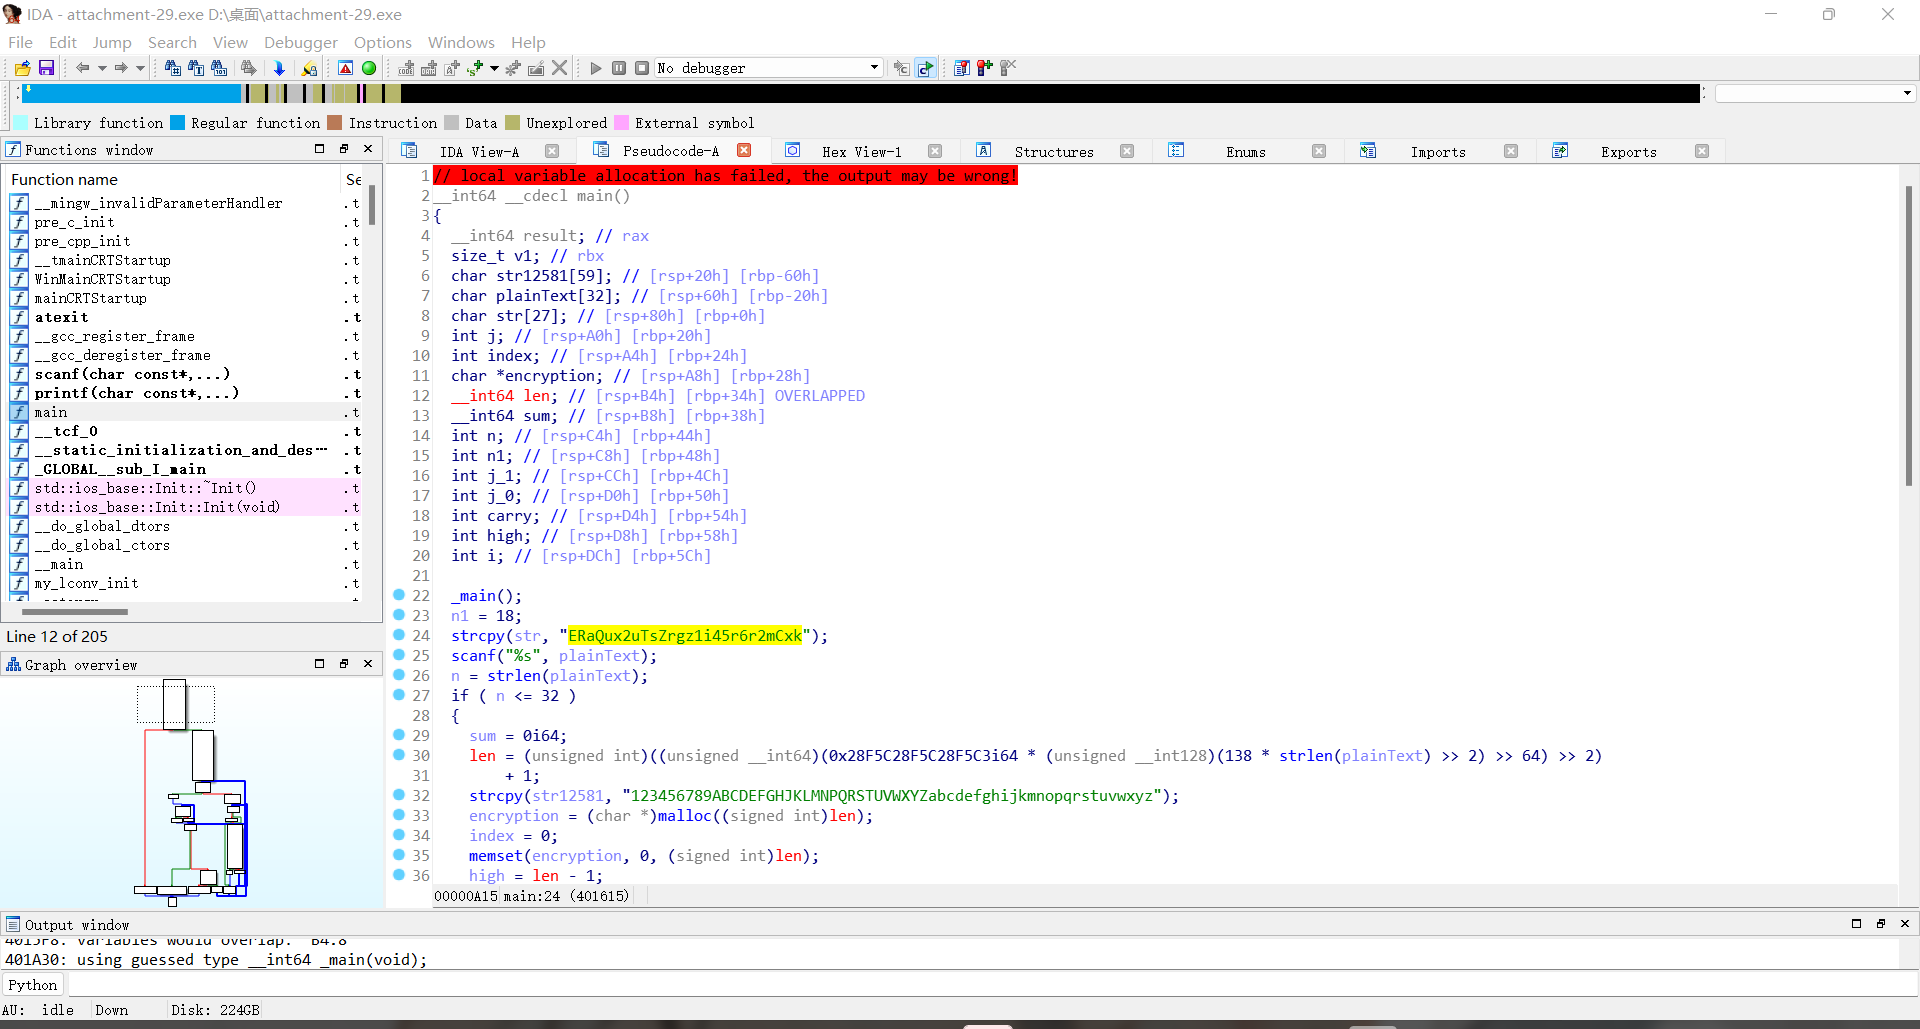Click the Search sequence of bytes icon

click(x=219, y=68)
